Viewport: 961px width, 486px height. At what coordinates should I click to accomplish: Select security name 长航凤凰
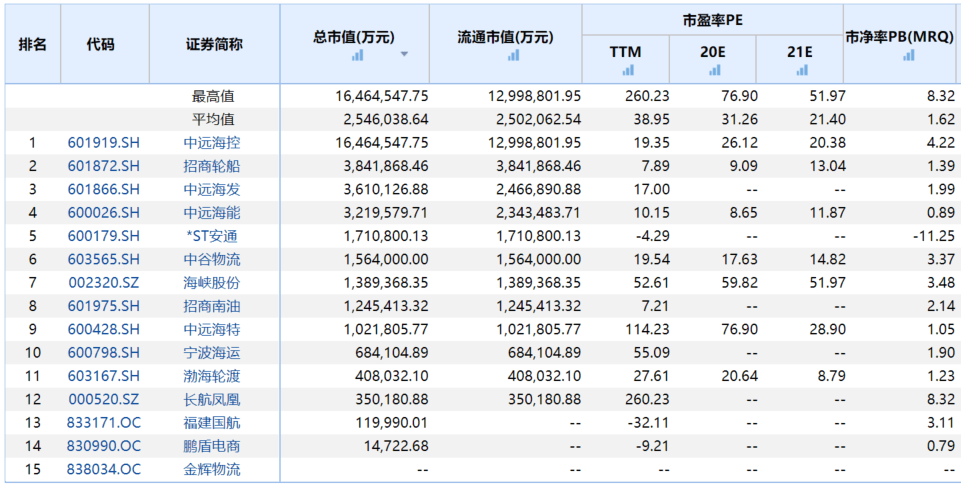point(212,400)
